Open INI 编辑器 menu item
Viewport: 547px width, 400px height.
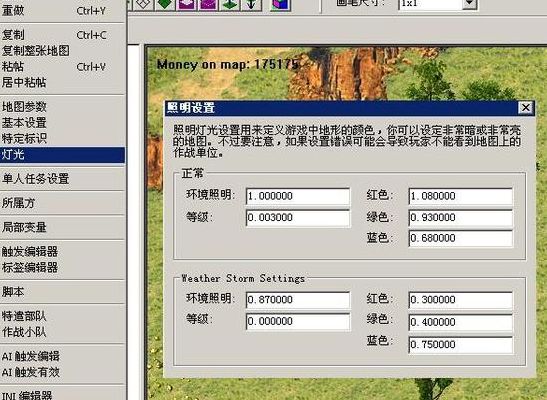point(62,395)
